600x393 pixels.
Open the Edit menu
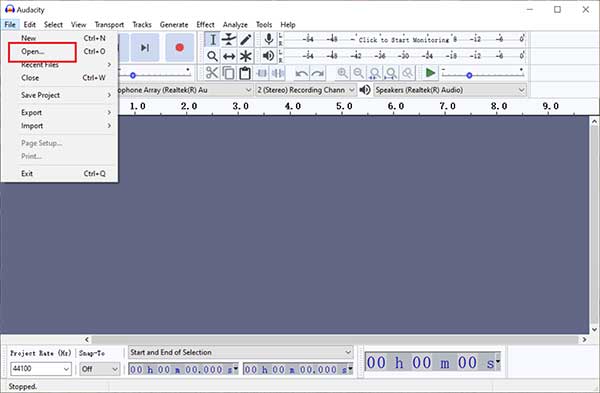29,25
